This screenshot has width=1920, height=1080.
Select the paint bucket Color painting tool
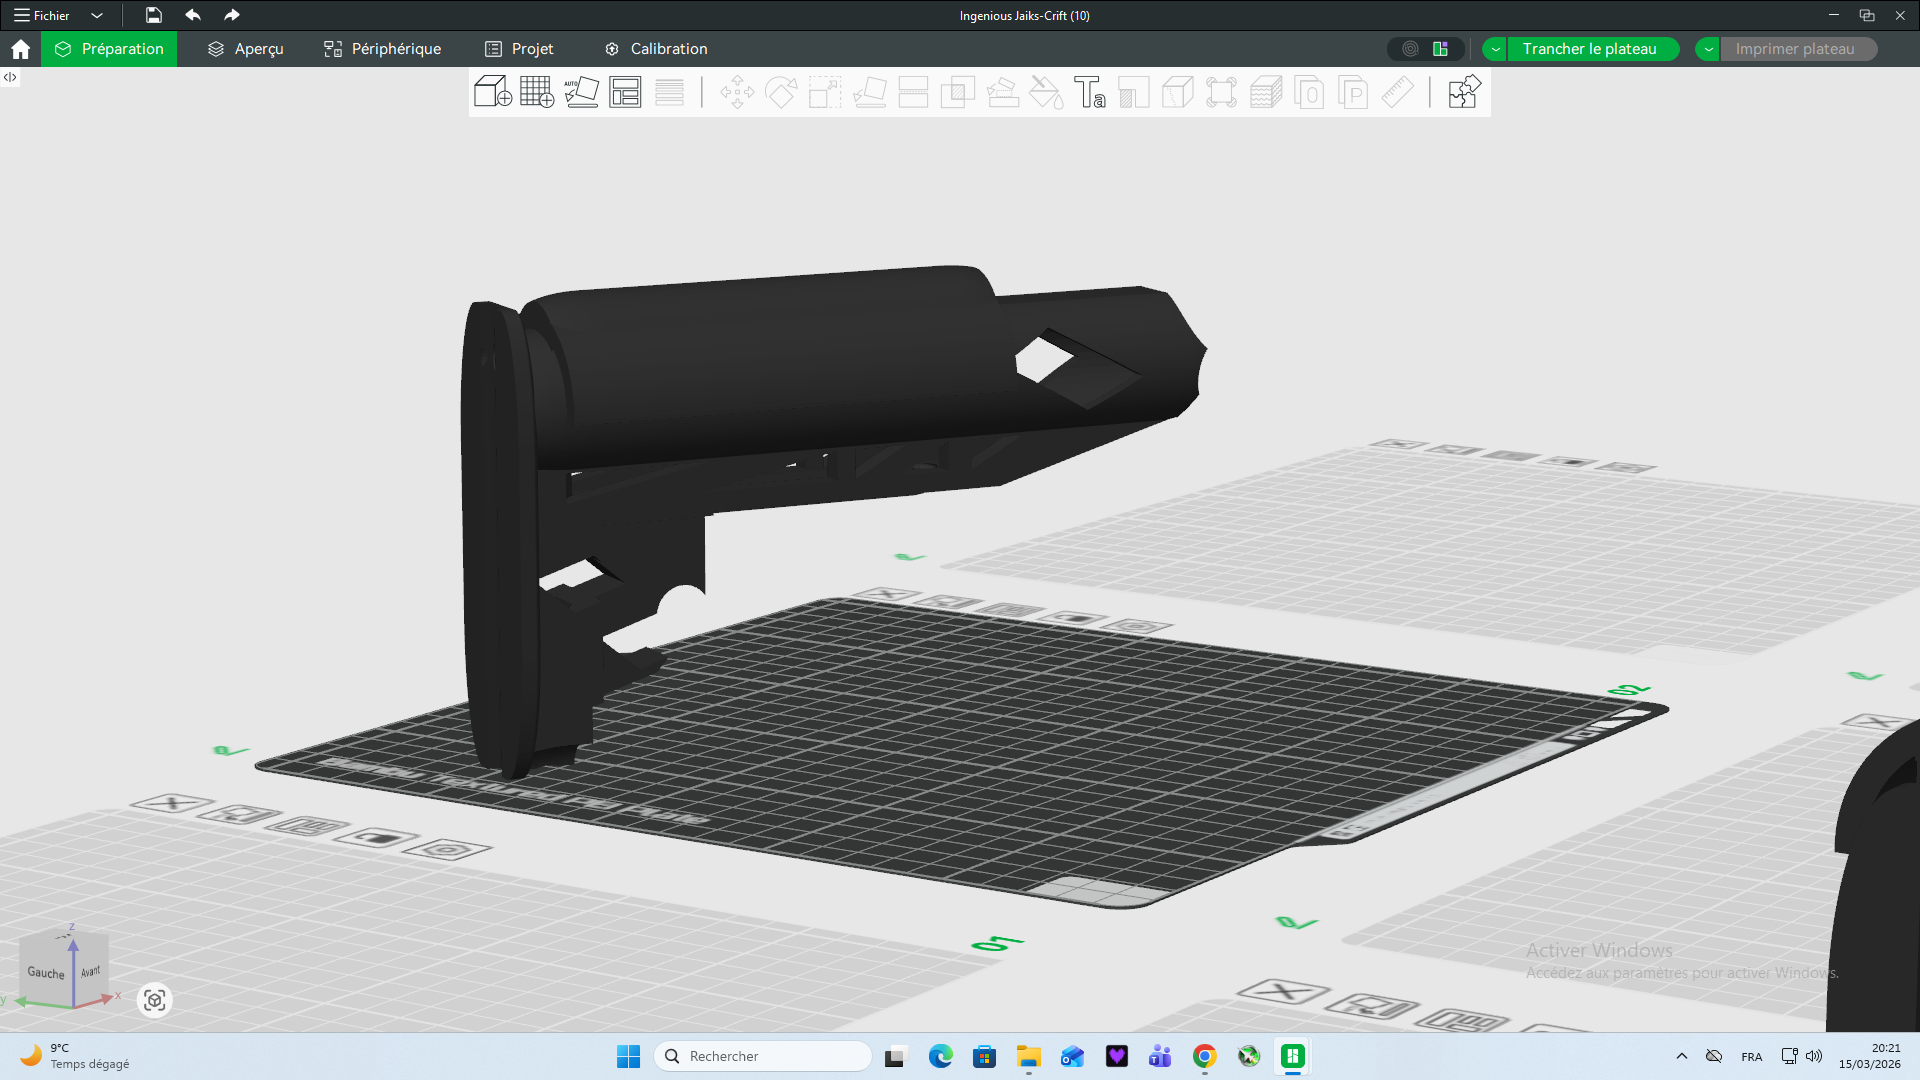(1046, 92)
